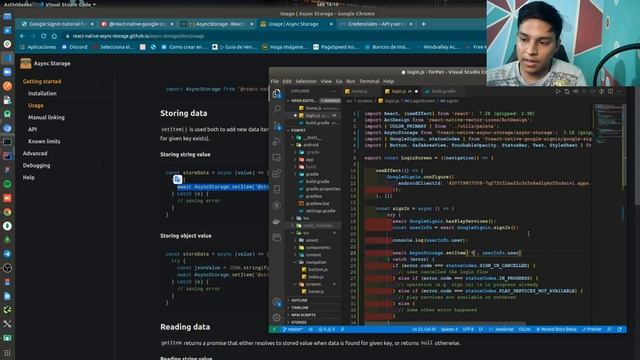Image resolution: width=640 pixels, height=360 pixels.
Task: Click the notifications bell in VS Code status bar
Action: click(620, 329)
